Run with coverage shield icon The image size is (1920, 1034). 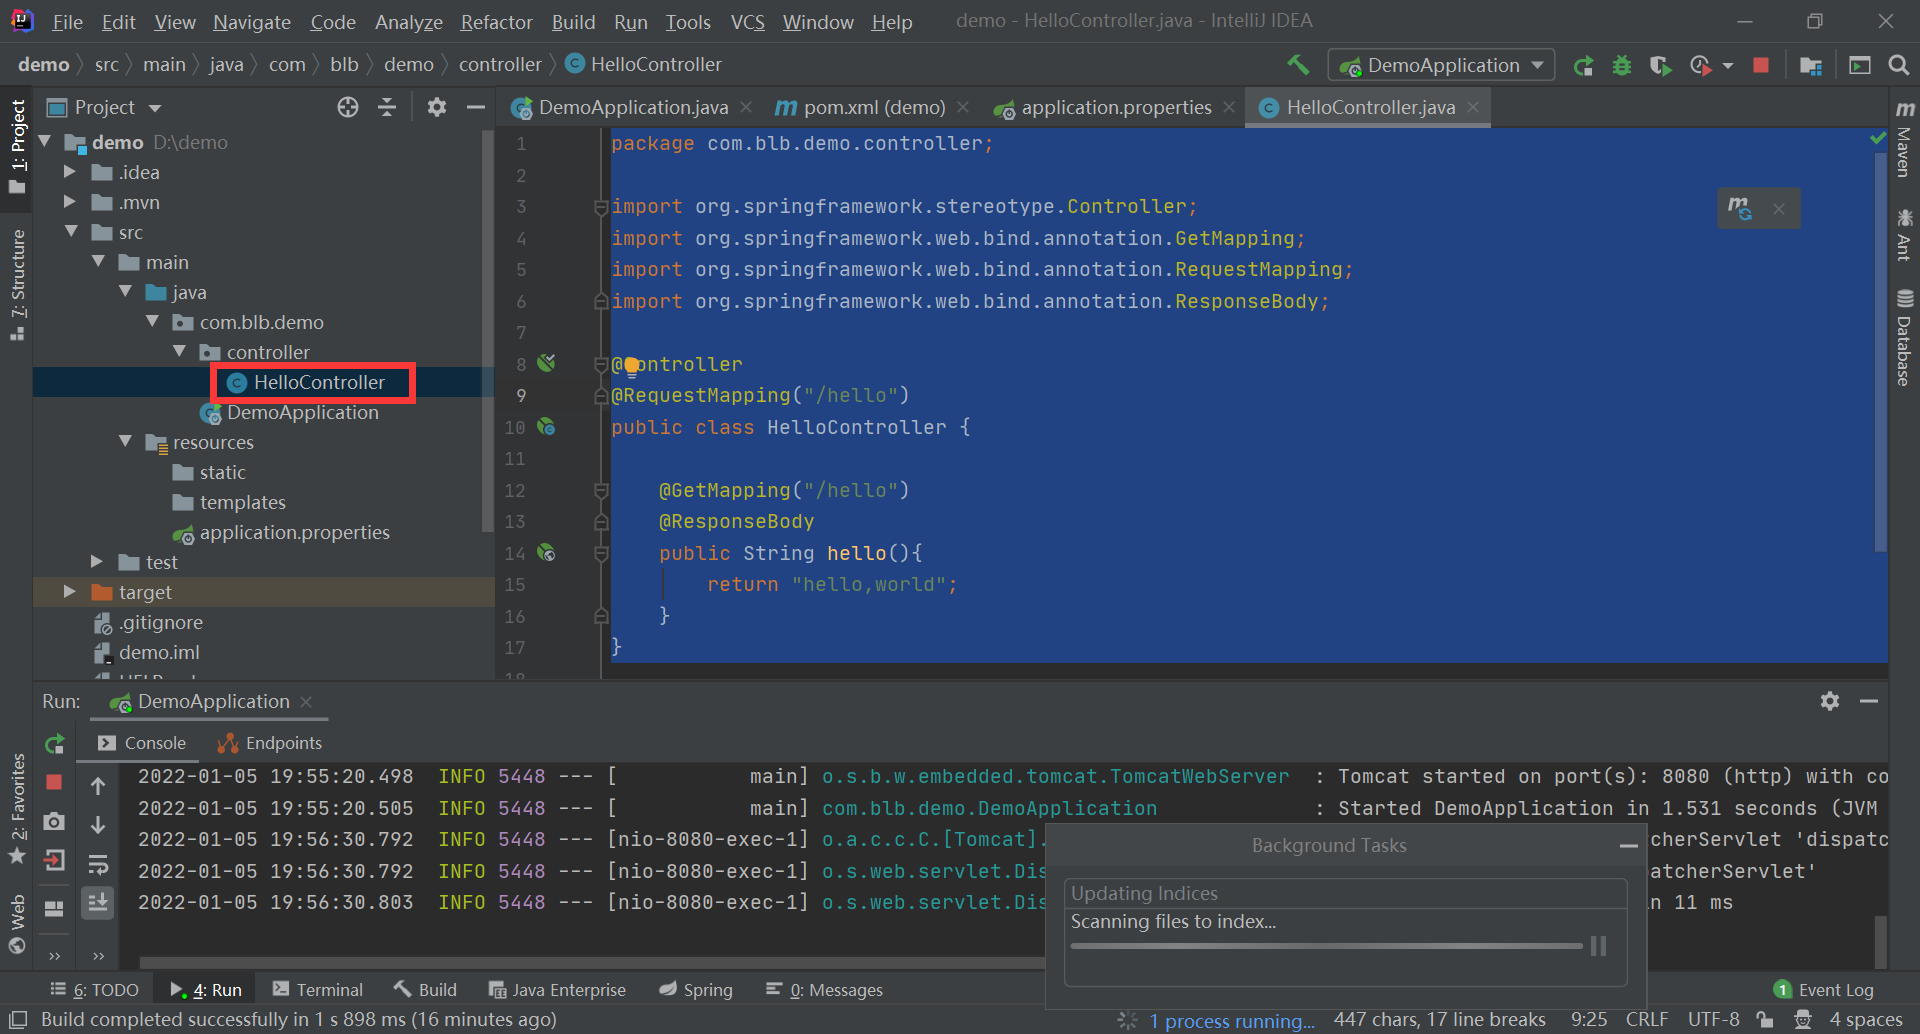coord(1660,66)
